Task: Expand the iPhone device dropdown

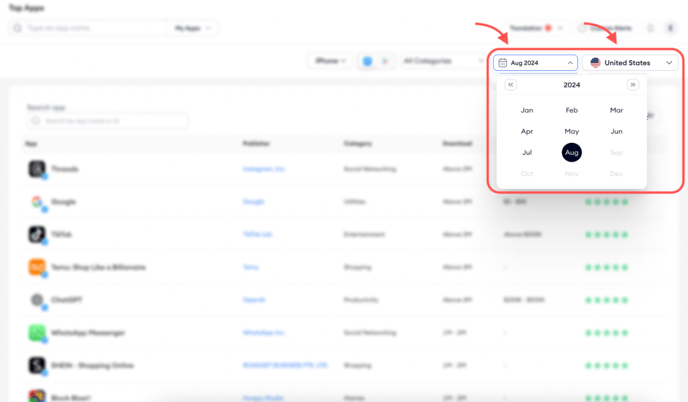Action: click(330, 62)
